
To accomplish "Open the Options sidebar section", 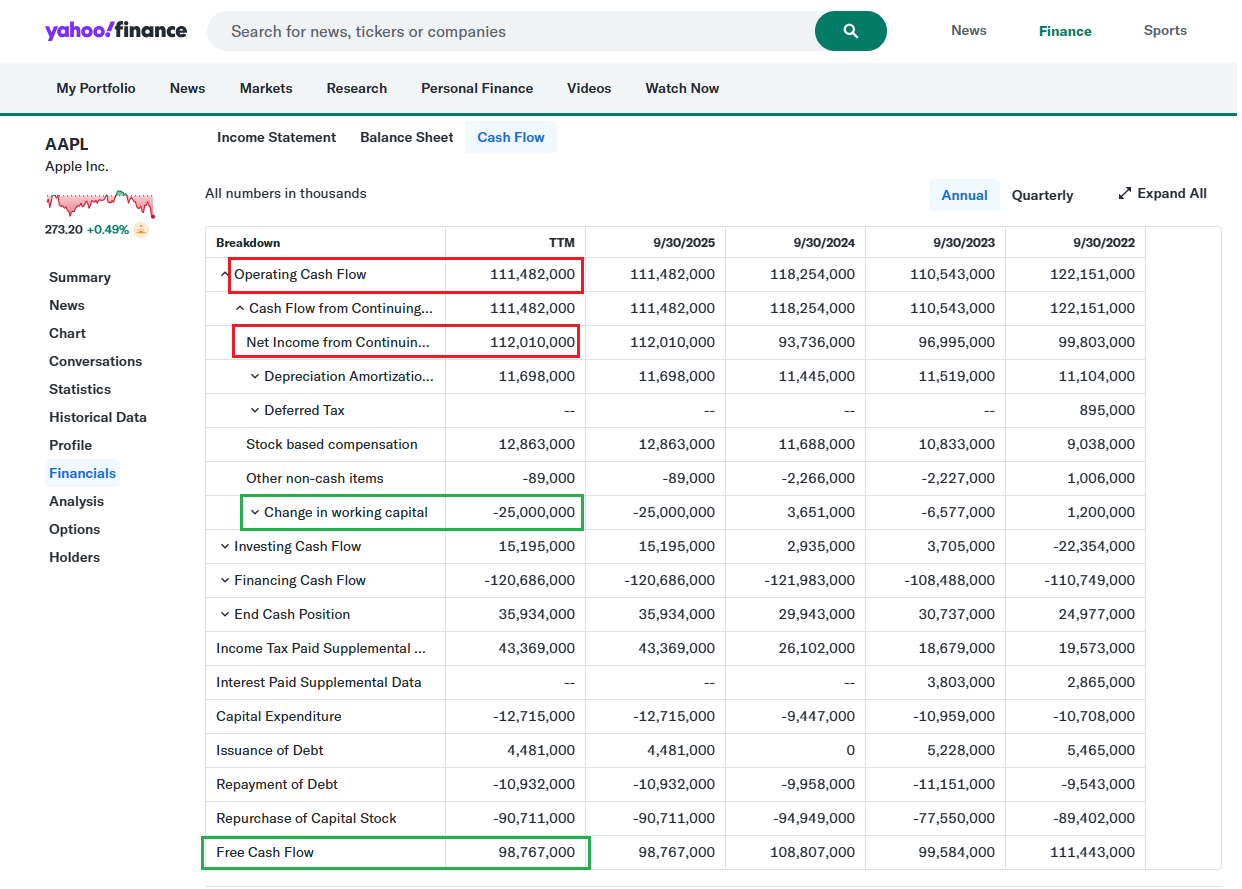I will [74, 529].
